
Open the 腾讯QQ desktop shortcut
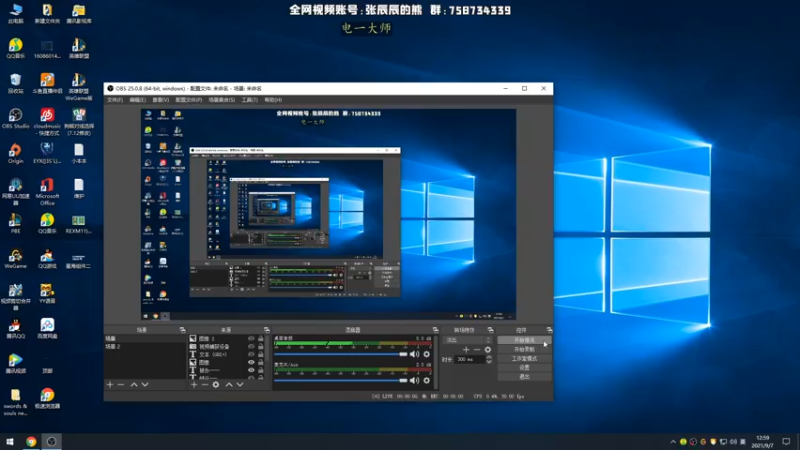click(x=15, y=329)
